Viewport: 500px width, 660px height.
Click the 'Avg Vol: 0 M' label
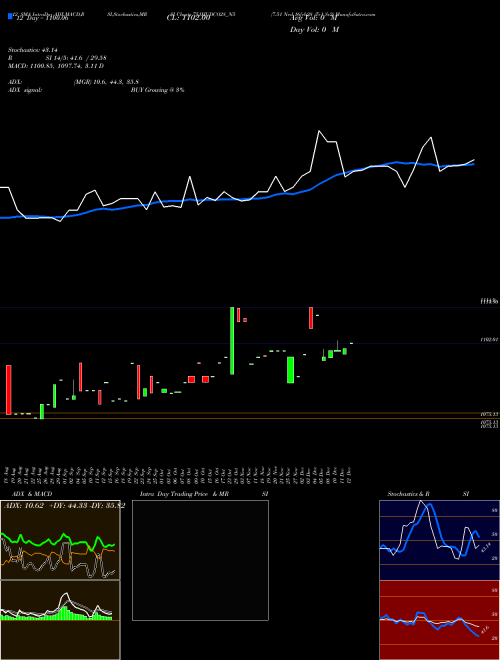click(314, 19)
